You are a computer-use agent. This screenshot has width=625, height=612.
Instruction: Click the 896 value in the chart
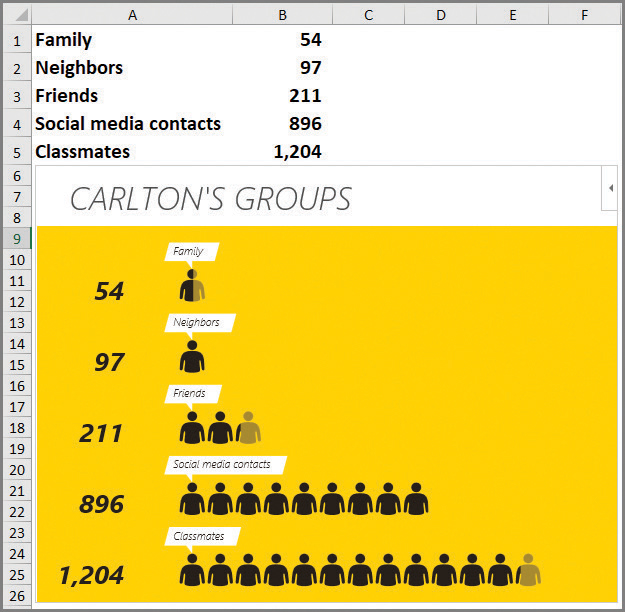pyautogui.click(x=103, y=505)
